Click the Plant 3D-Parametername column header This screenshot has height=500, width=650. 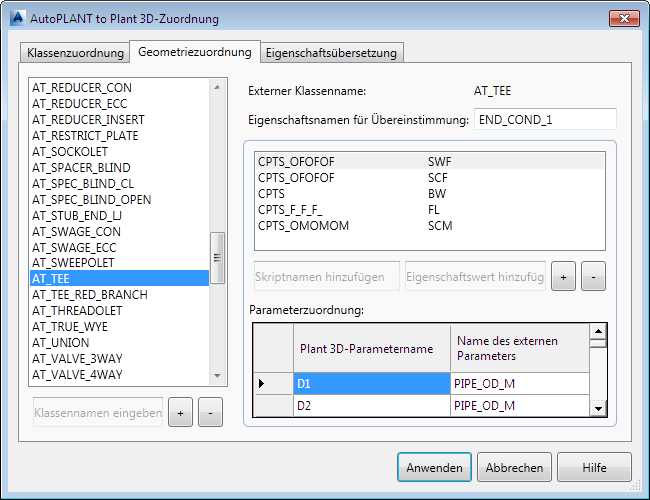(372, 348)
